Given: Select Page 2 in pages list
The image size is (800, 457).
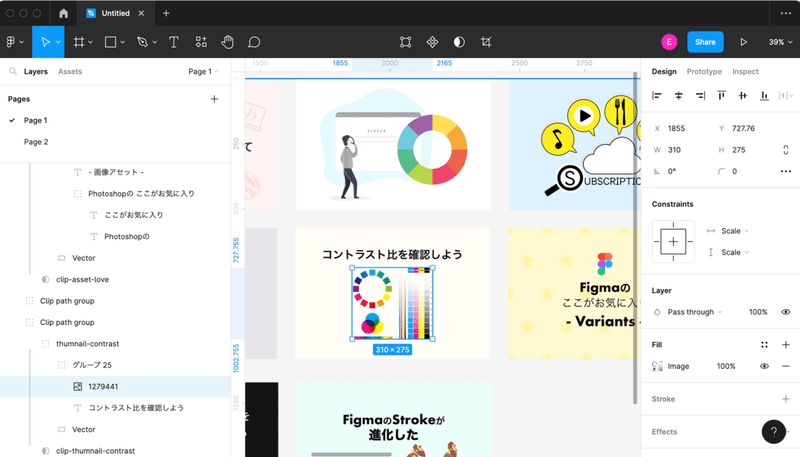Looking at the screenshot, I should [x=36, y=142].
